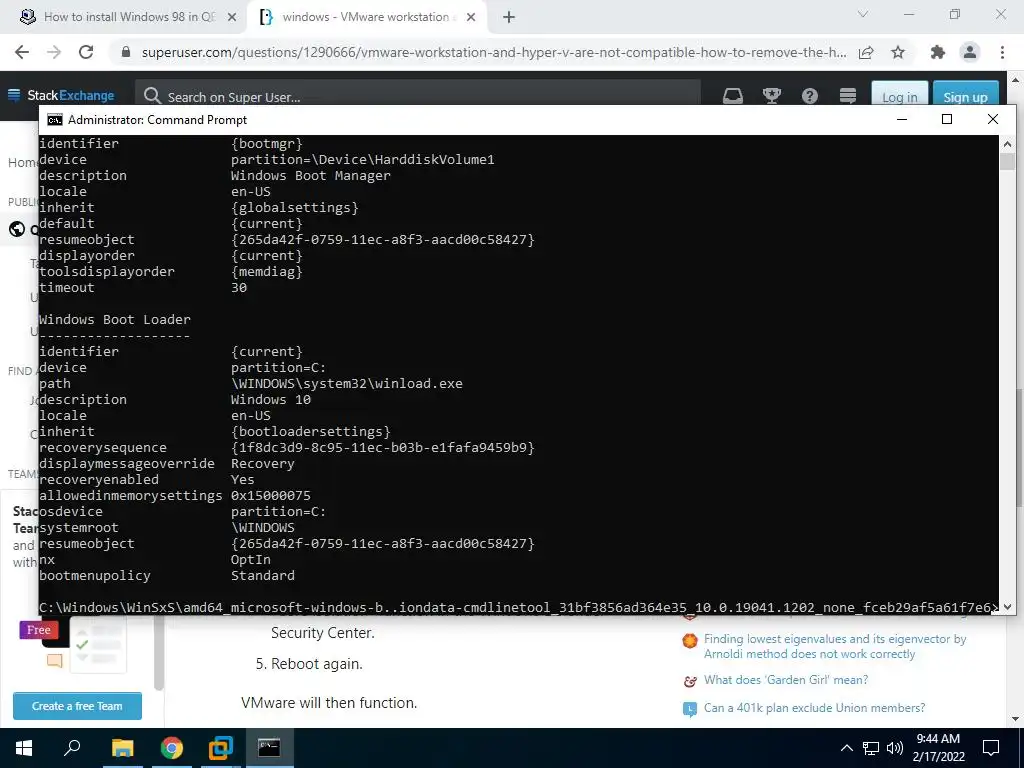Click the icon beside '401k plan' question
The image size is (1024, 768).
point(690,709)
